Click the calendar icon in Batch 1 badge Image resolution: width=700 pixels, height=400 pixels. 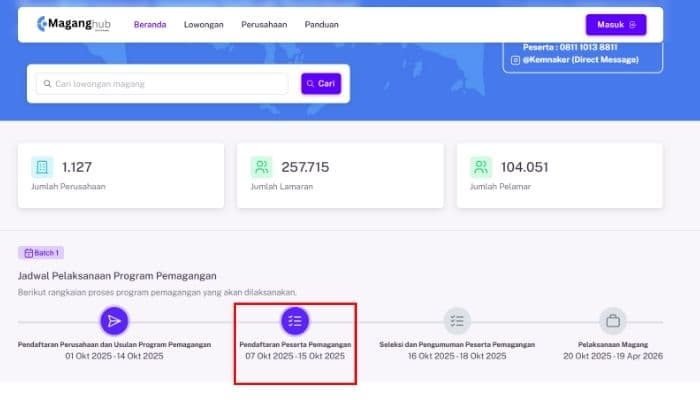tap(29, 253)
